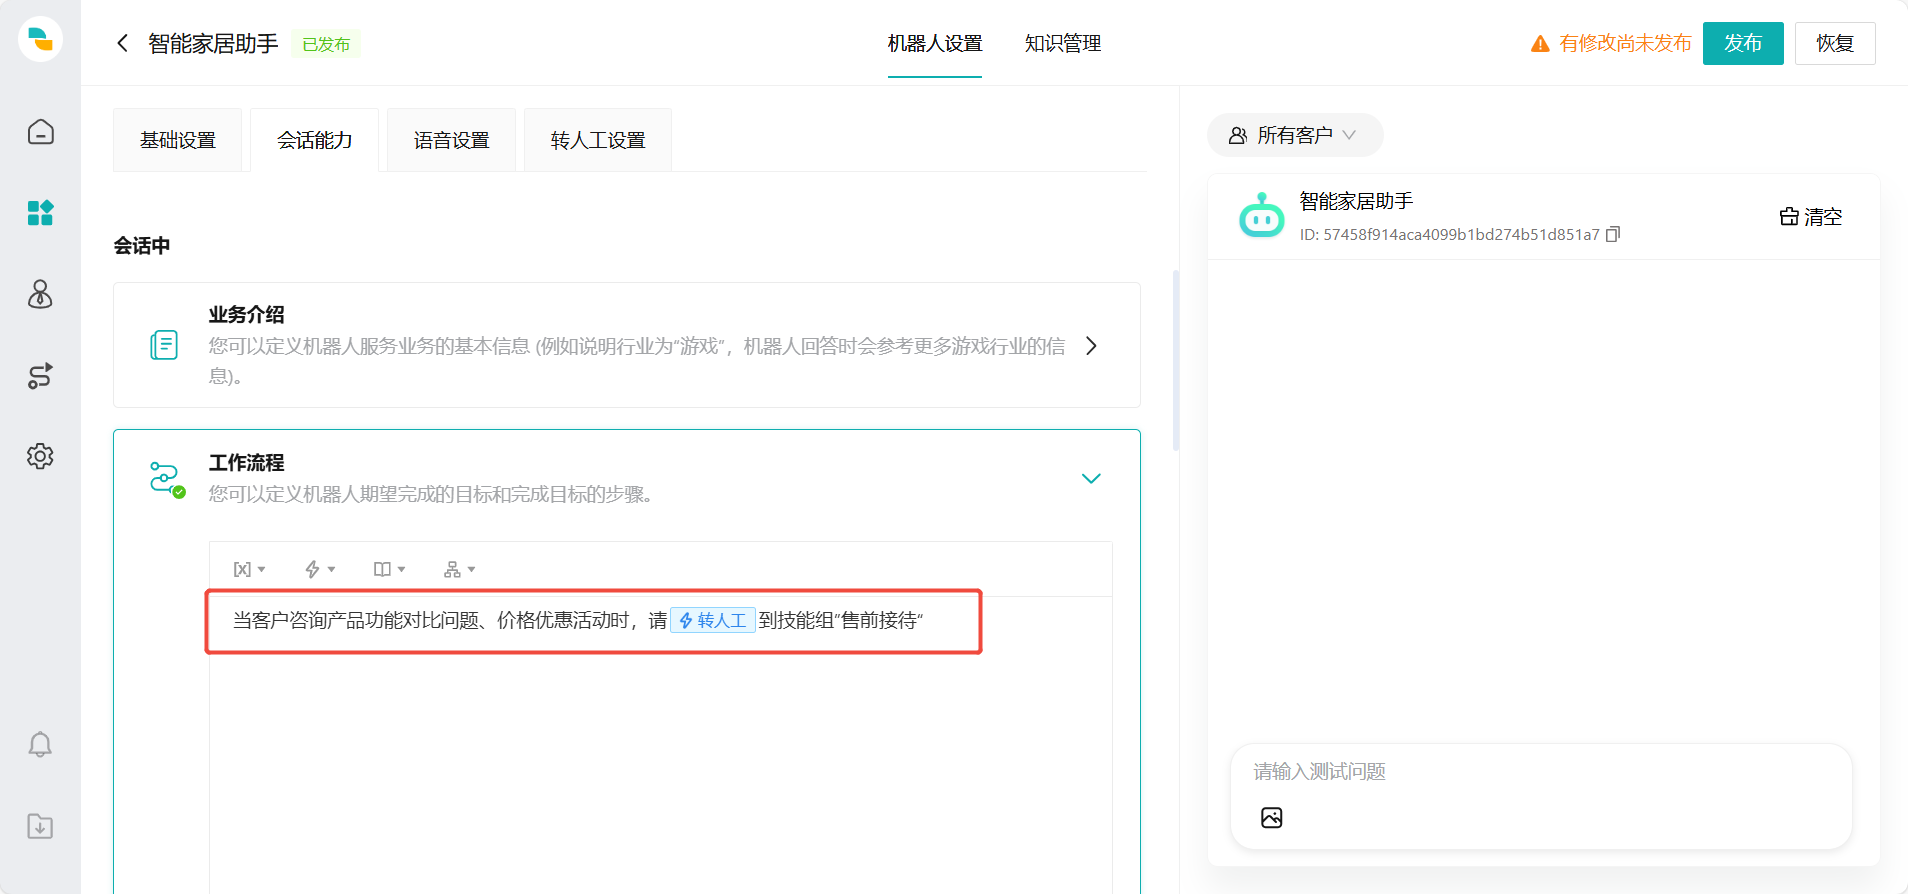Viewport: 1908px width, 894px height.
Task: Click the robot avatar in test panel
Action: click(1261, 215)
